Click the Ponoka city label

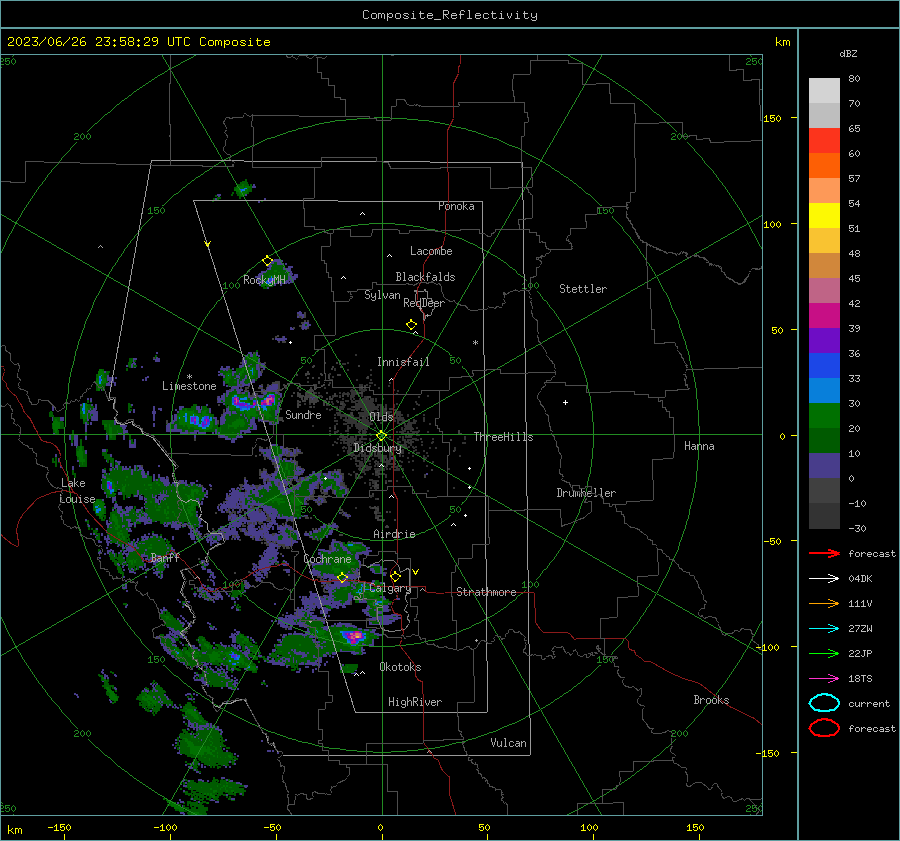tap(456, 206)
